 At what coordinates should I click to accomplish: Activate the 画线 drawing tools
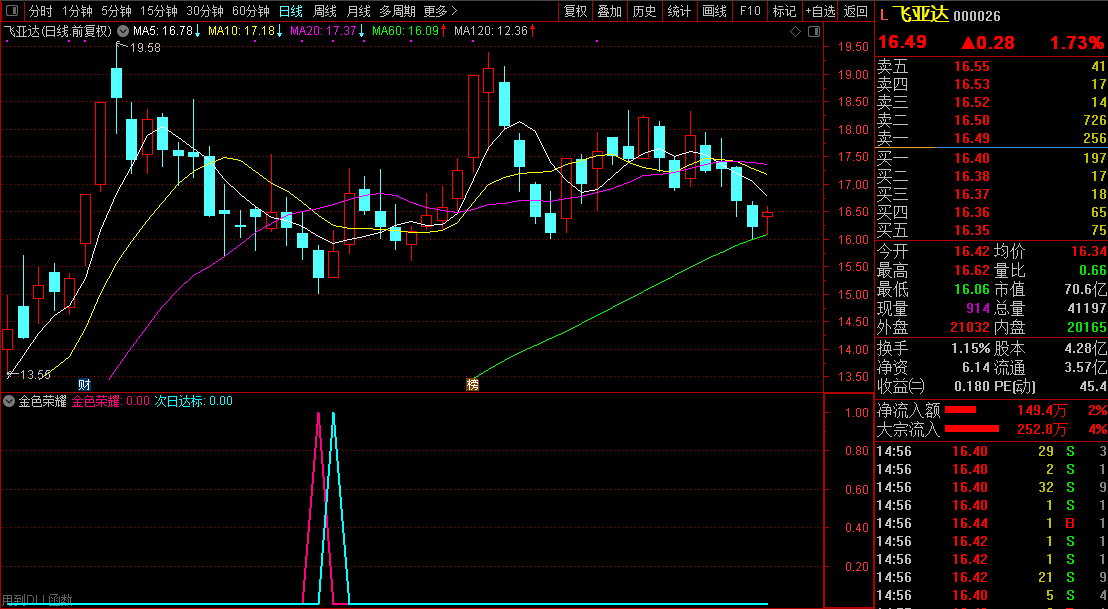coord(714,11)
